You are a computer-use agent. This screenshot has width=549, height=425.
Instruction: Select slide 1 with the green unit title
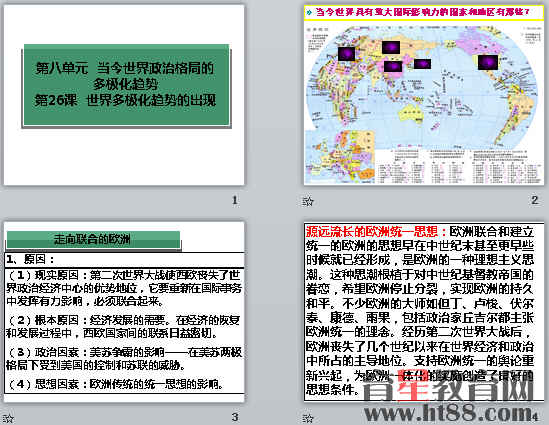tap(124, 95)
